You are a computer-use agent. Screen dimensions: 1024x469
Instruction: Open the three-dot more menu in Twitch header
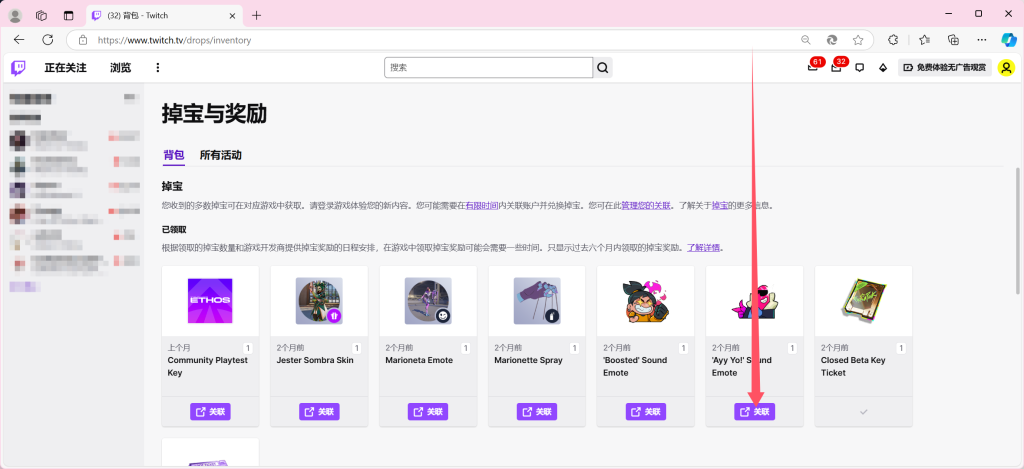tap(157, 67)
